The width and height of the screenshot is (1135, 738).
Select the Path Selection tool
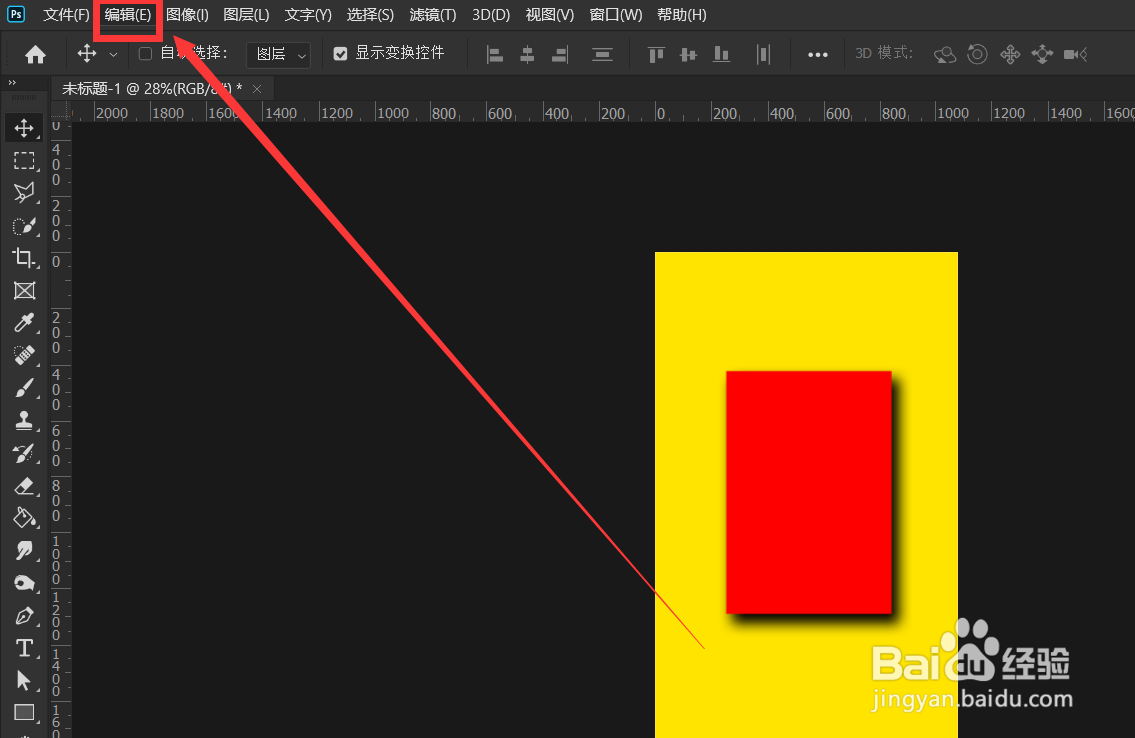click(x=24, y=680)
